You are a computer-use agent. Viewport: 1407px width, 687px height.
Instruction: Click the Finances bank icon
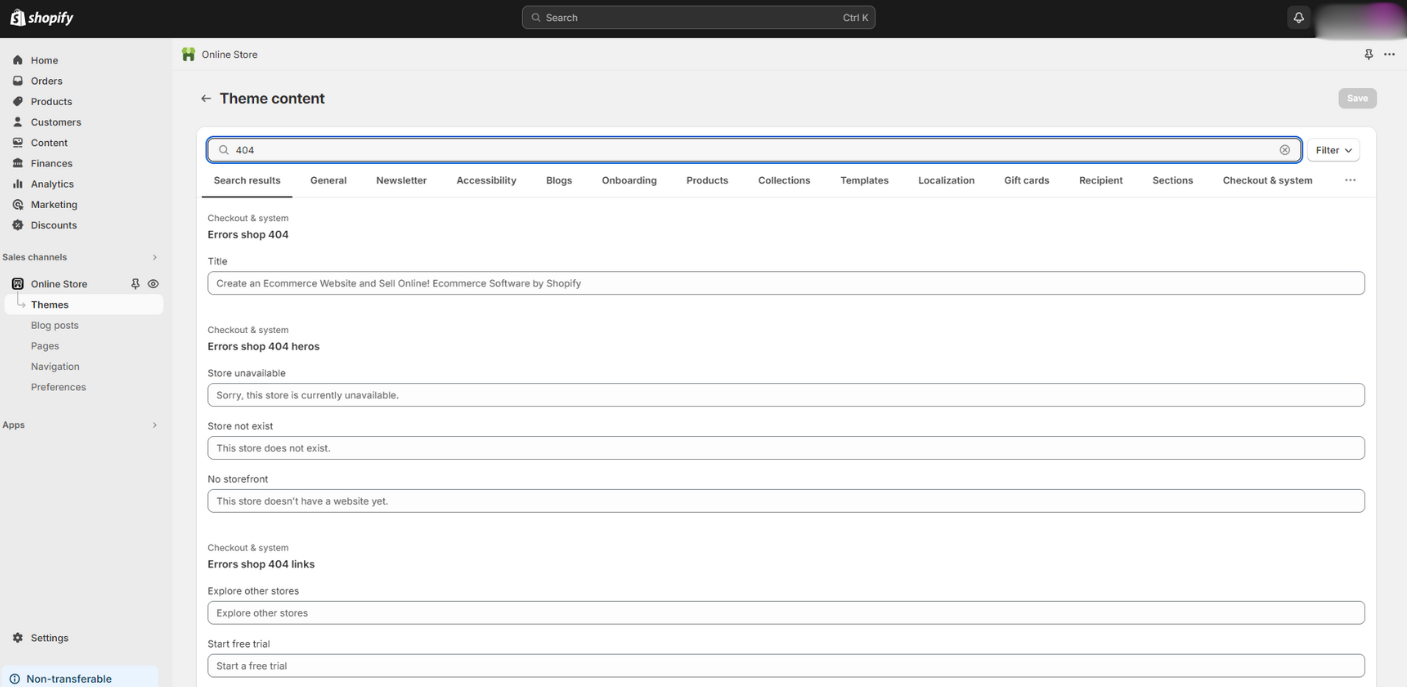(x=18, y=163)
